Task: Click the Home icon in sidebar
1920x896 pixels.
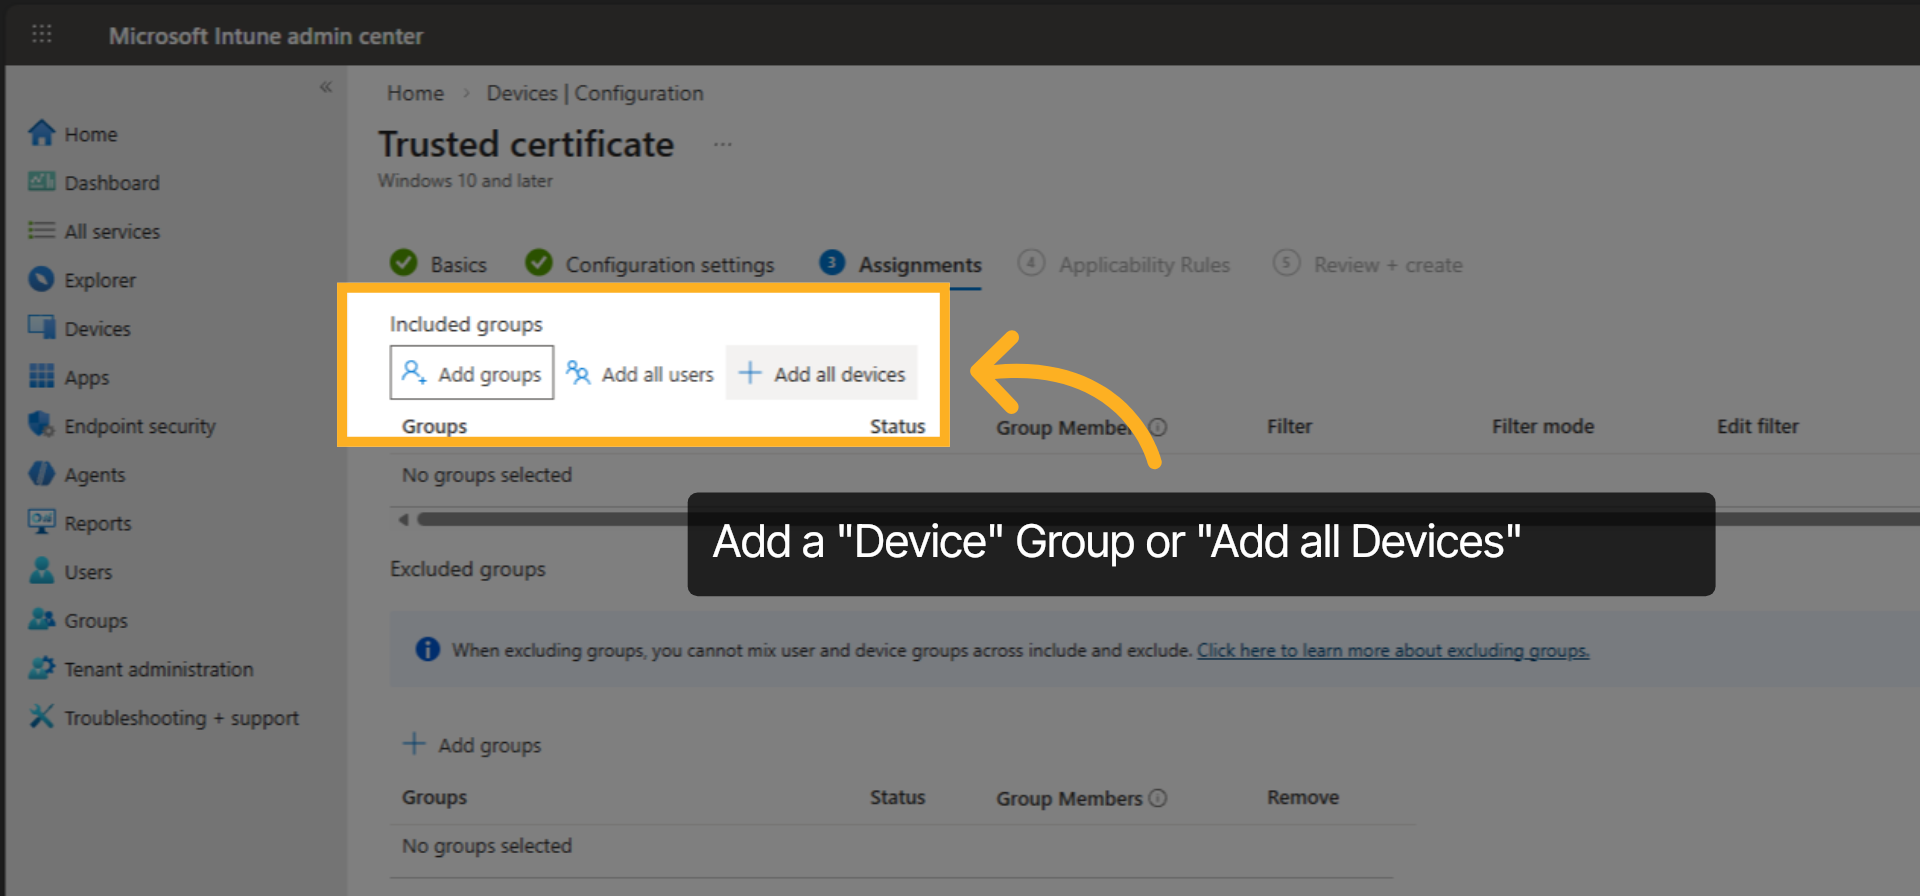Action: coord(41,133)
